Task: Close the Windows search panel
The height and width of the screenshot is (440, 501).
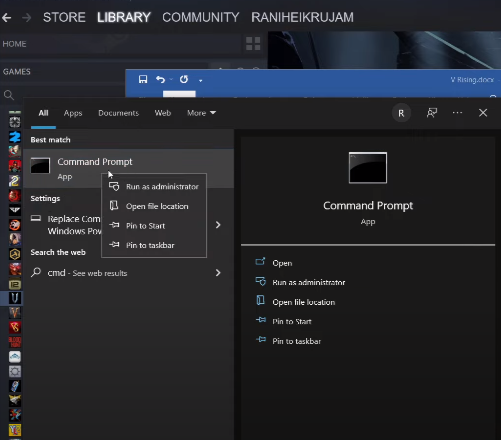Action: (483, 113)
